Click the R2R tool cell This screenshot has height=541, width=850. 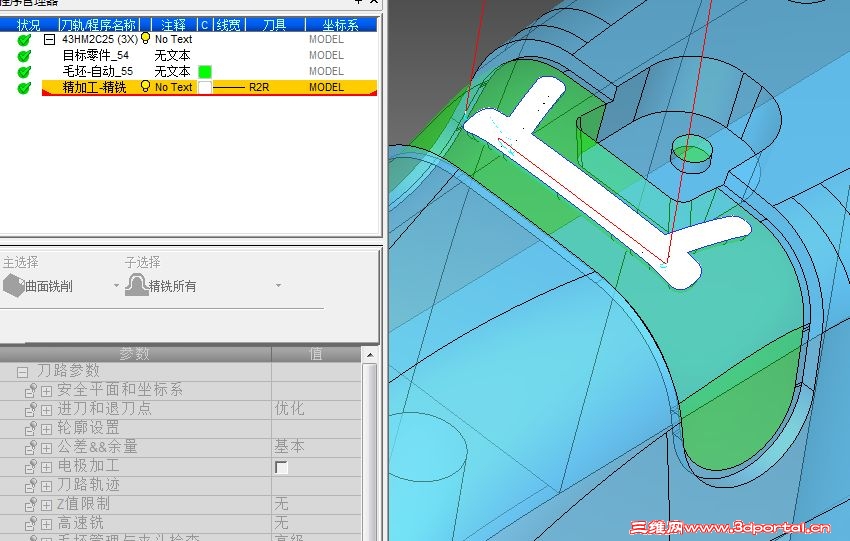pyautogui.click(x=259, y=87)
